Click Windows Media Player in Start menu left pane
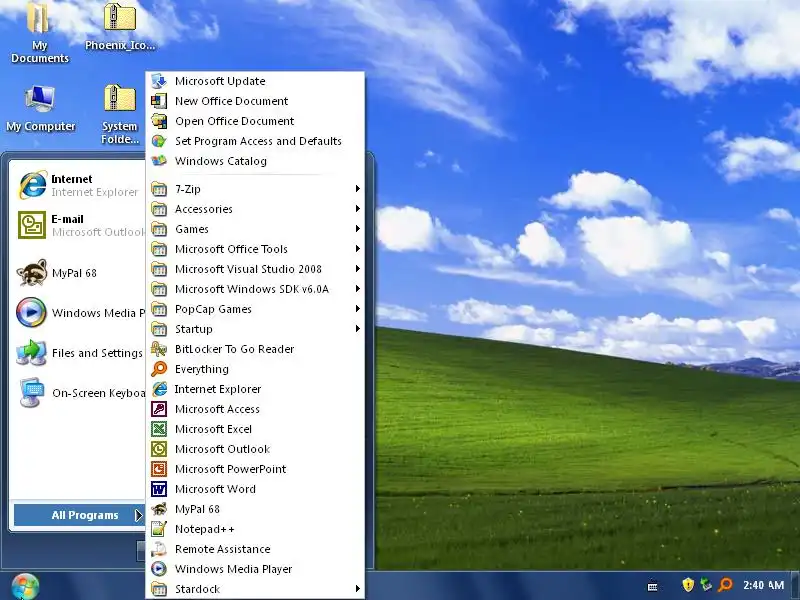Viewport: 800px width, 600px height. 79,312
